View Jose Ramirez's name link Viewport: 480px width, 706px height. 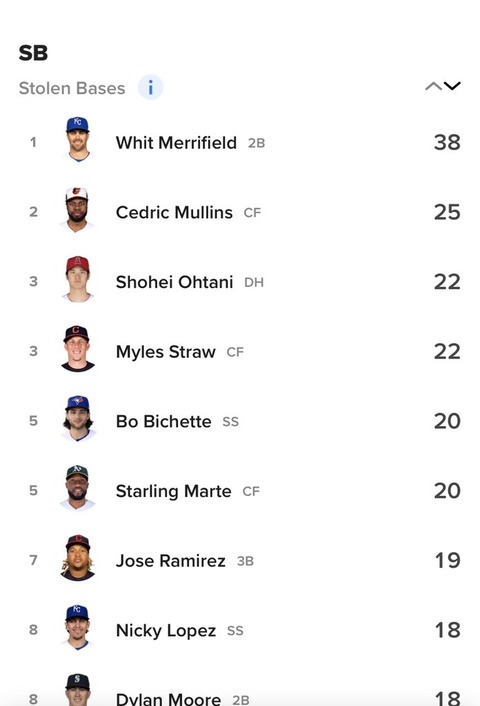(171, 561)
